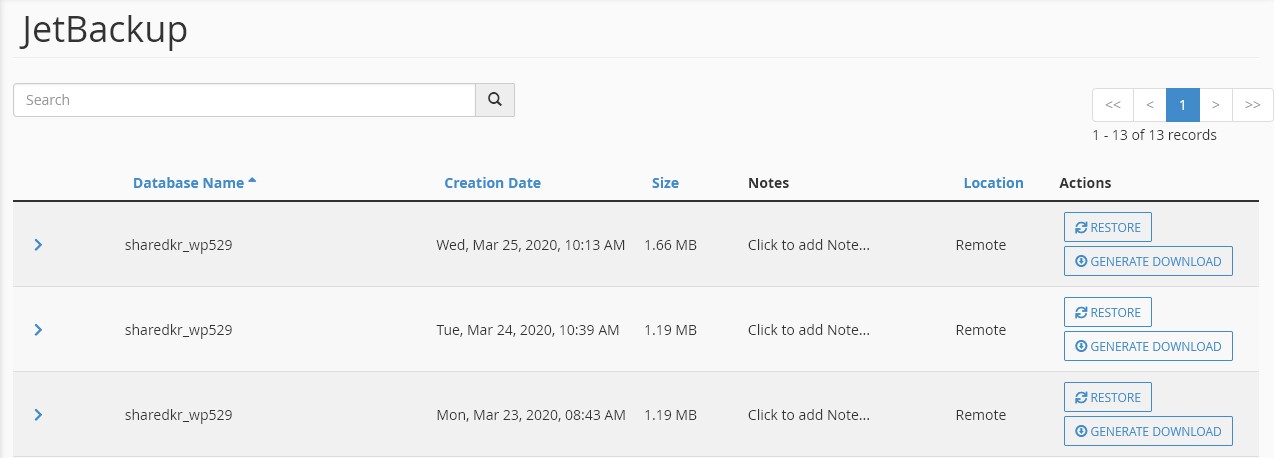The image size is (1275, 458).
Task: Generate download for Mar 23 backup
Action: pyautogui.click(x=1148, y=431)
